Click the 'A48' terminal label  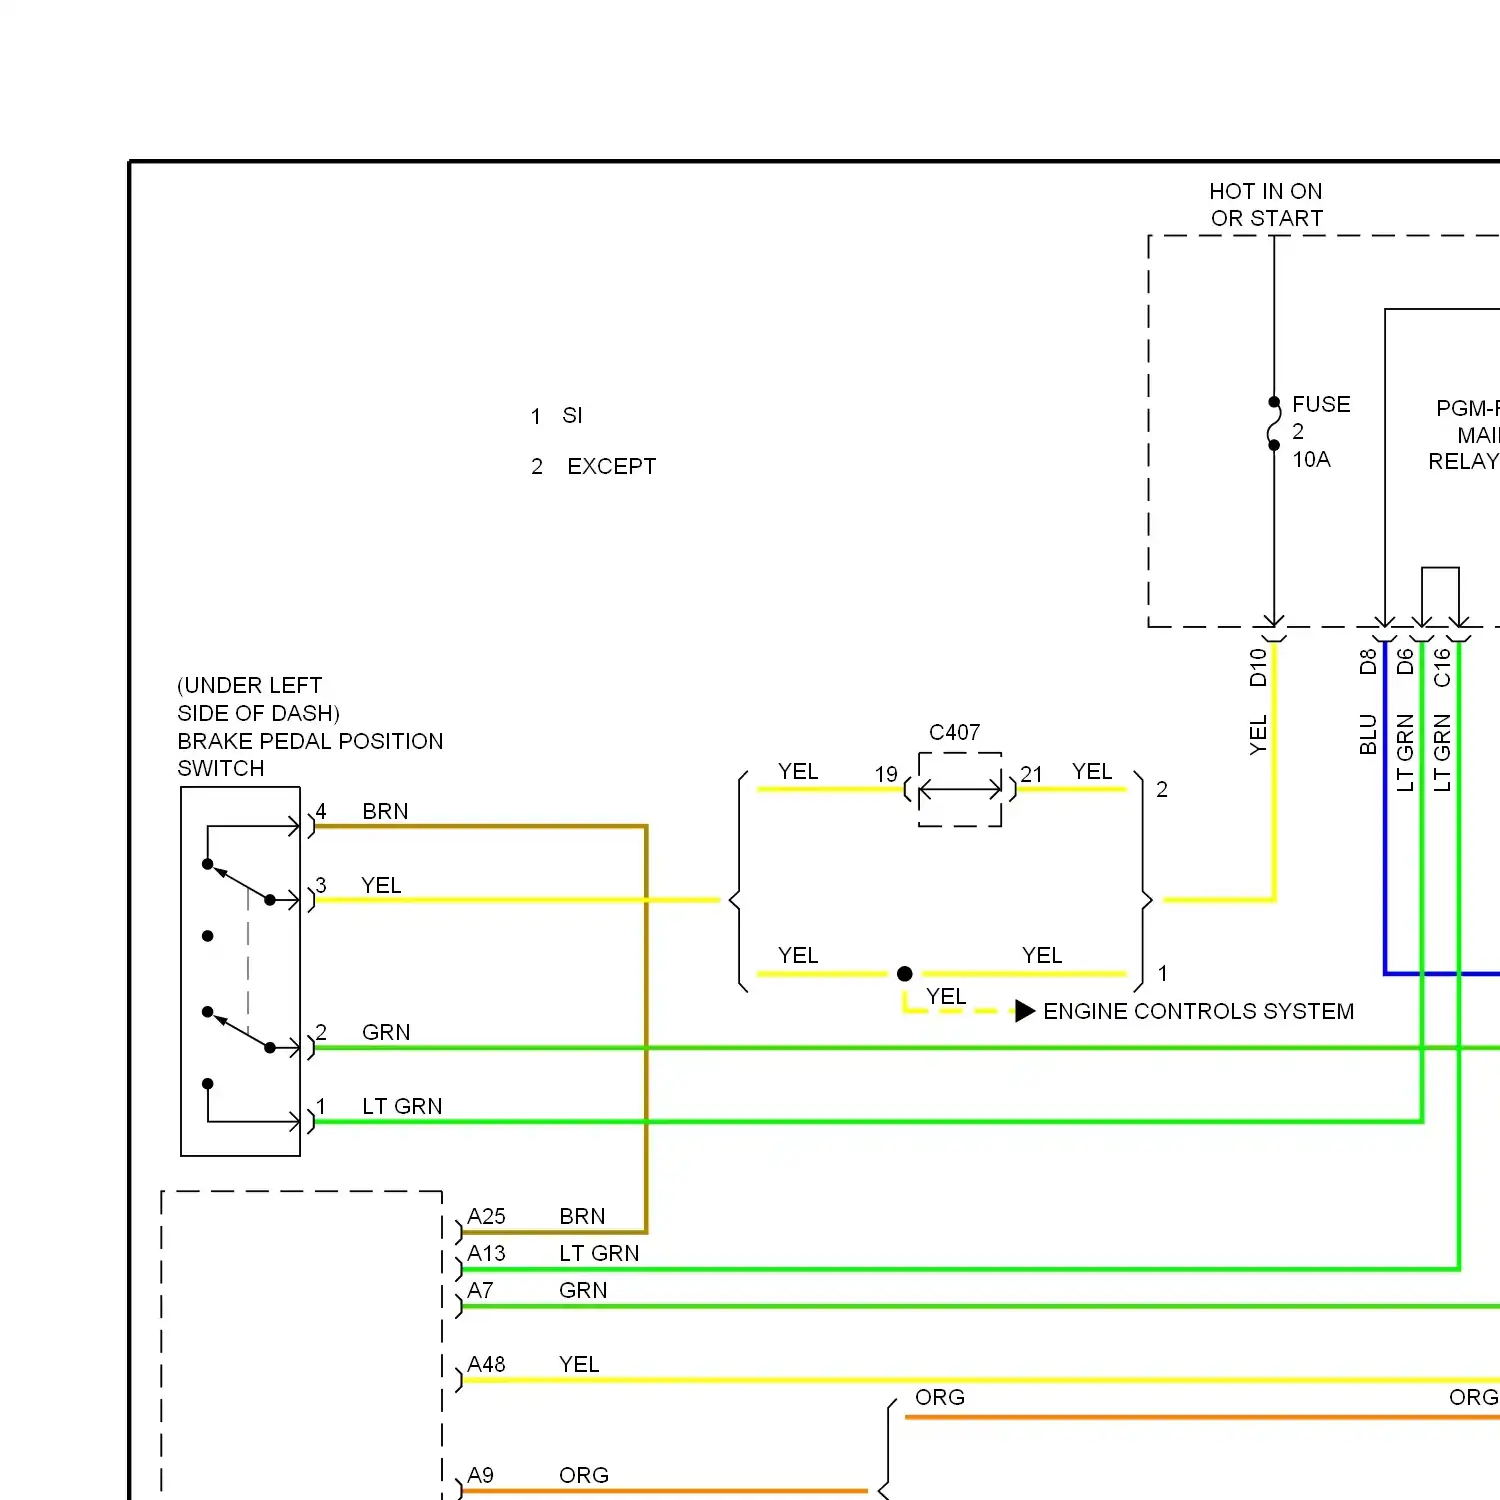pos(487,1364)
